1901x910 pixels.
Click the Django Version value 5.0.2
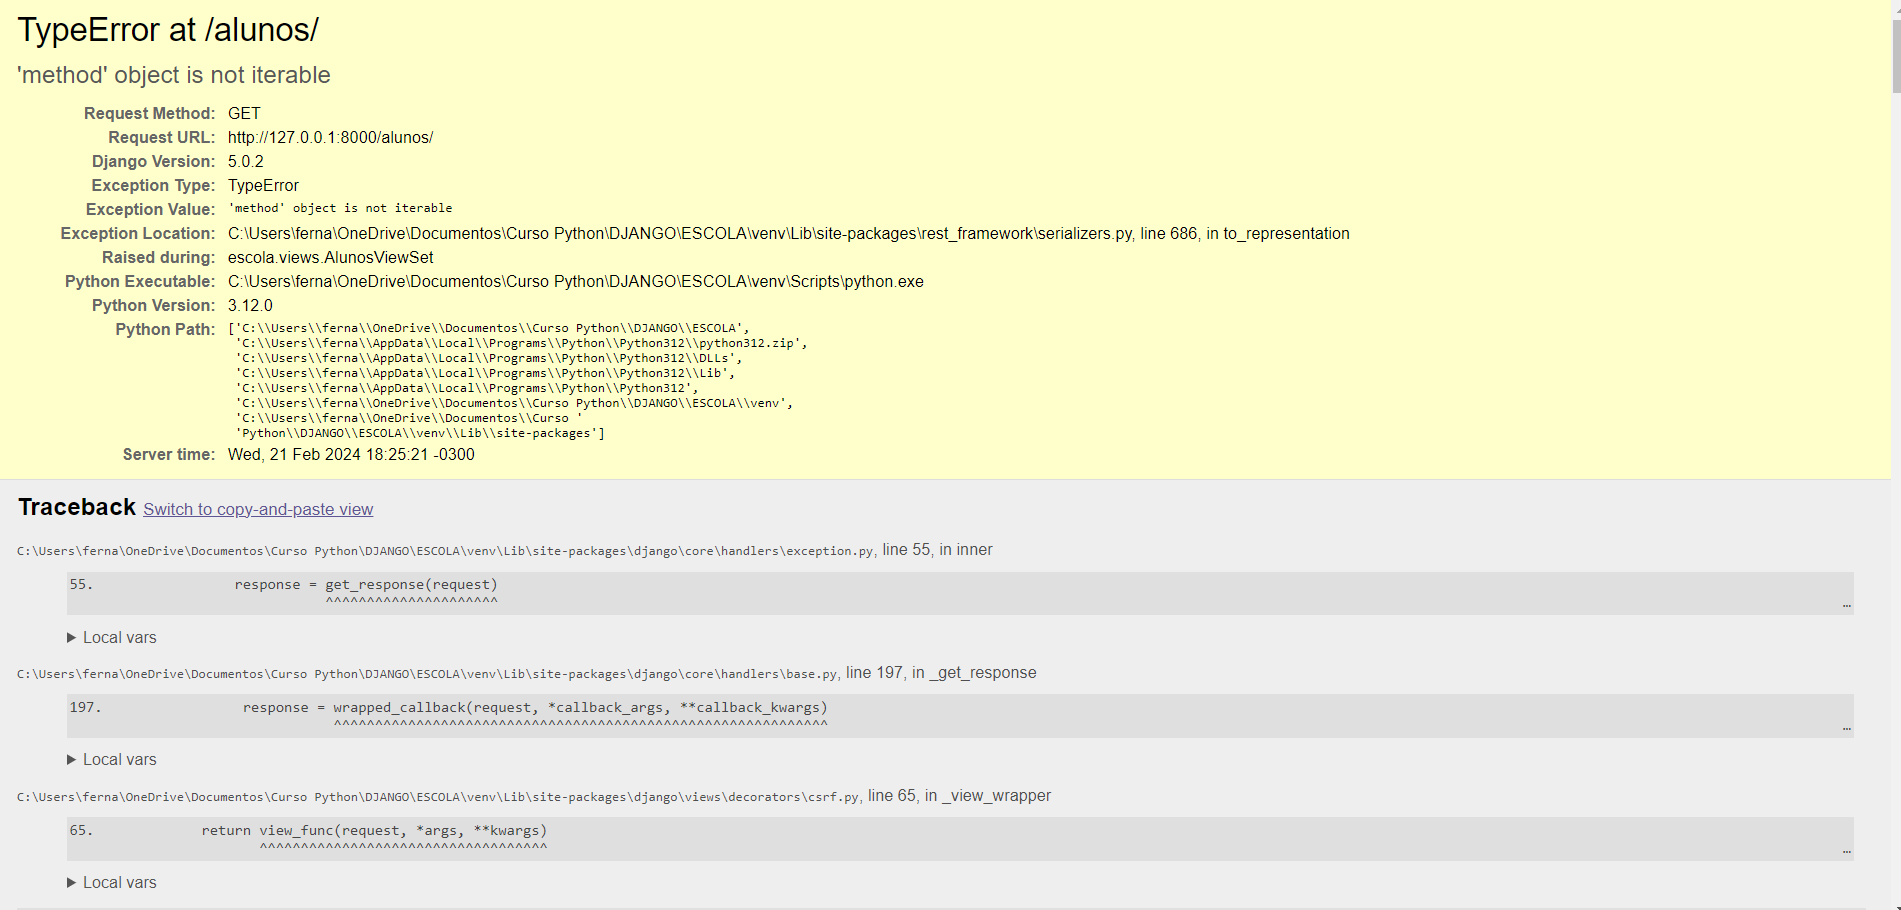(246, 162)
